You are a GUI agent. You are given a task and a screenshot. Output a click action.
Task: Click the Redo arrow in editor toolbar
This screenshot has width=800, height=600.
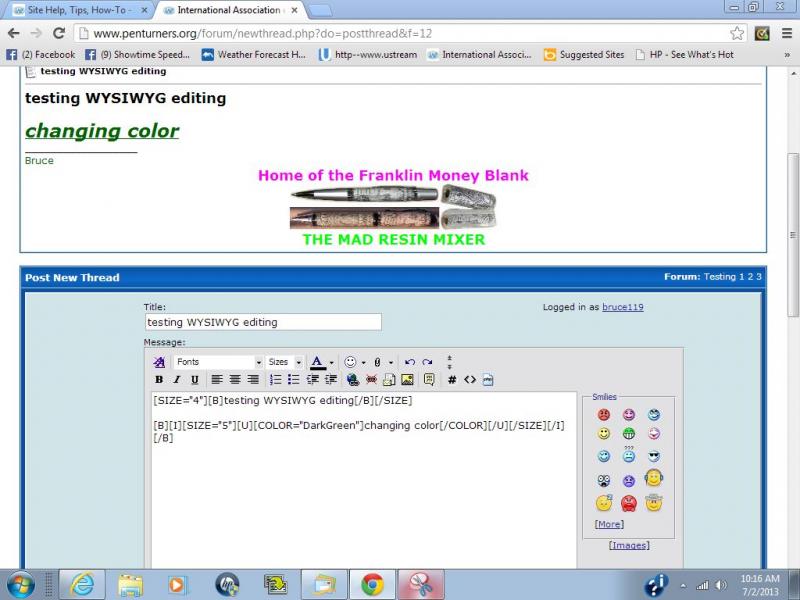point(427,362)
